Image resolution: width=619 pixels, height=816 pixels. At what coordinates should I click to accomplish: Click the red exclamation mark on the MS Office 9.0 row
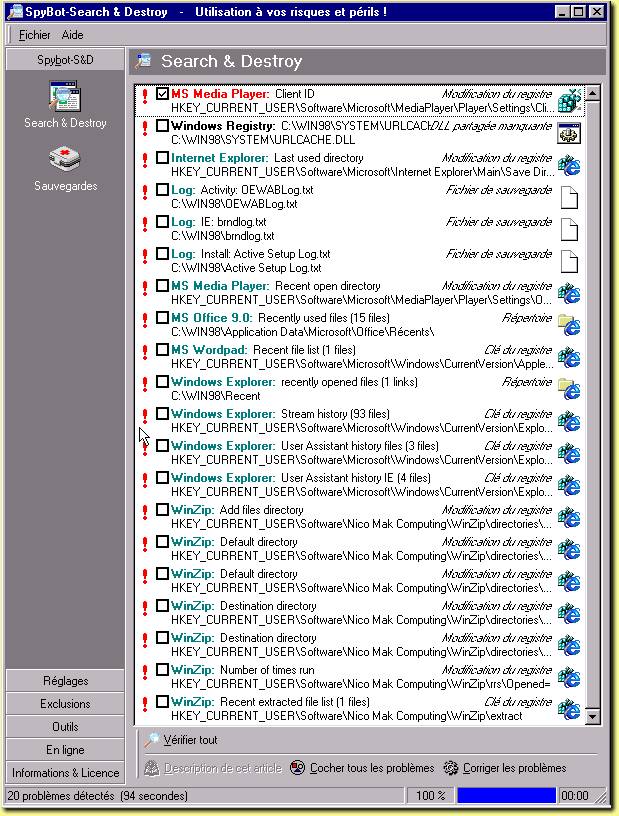click(145, 320)
